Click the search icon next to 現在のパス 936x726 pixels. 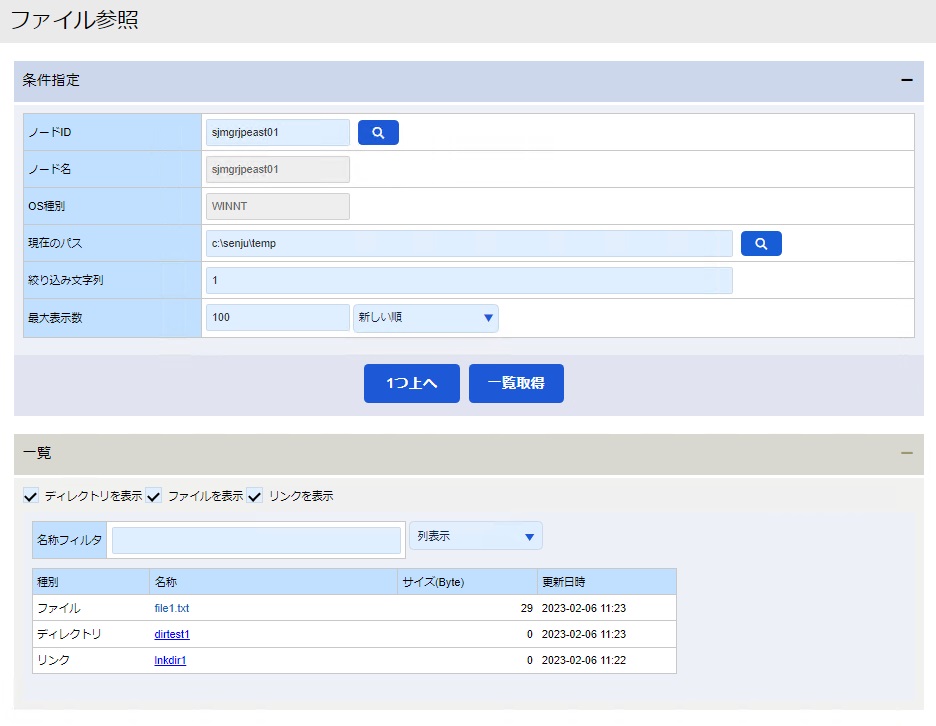(761, 244)
